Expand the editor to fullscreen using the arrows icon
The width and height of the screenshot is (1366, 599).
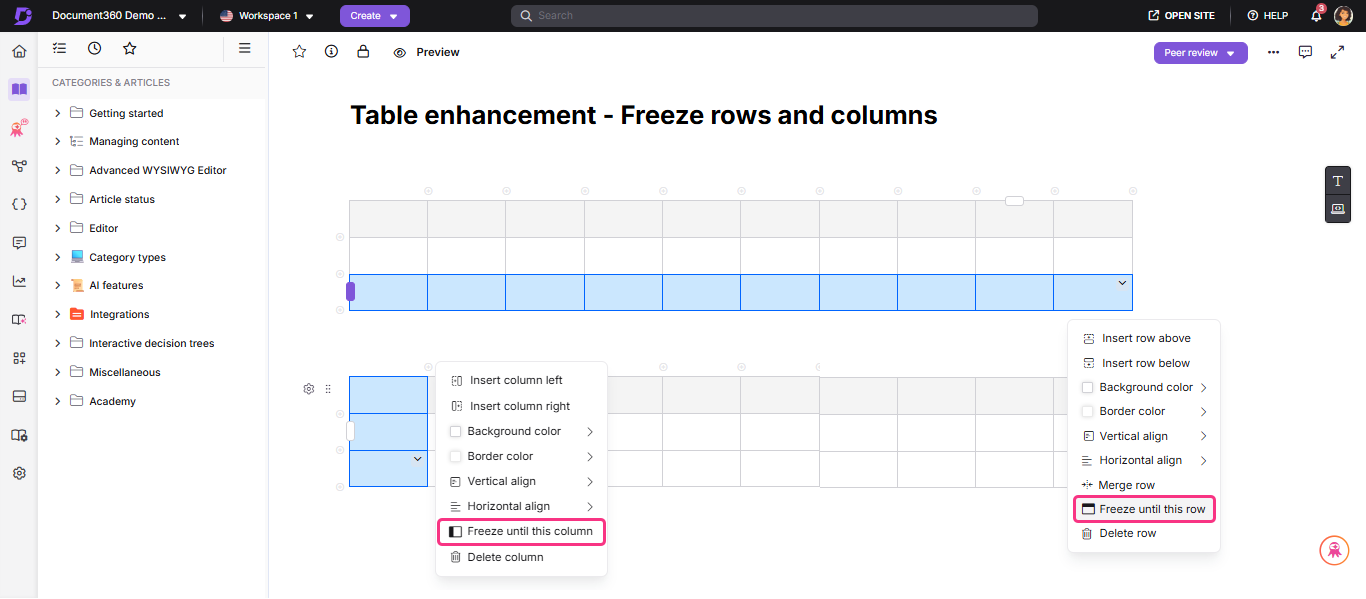pyautogui.click(x=1337, y=51)
